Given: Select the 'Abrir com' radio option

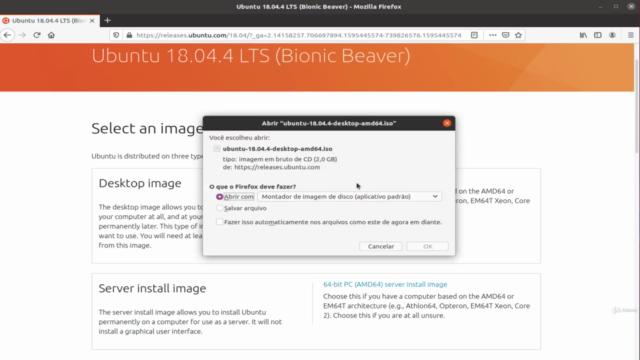Looking at the screenshot, I should [x=220, y=197].
